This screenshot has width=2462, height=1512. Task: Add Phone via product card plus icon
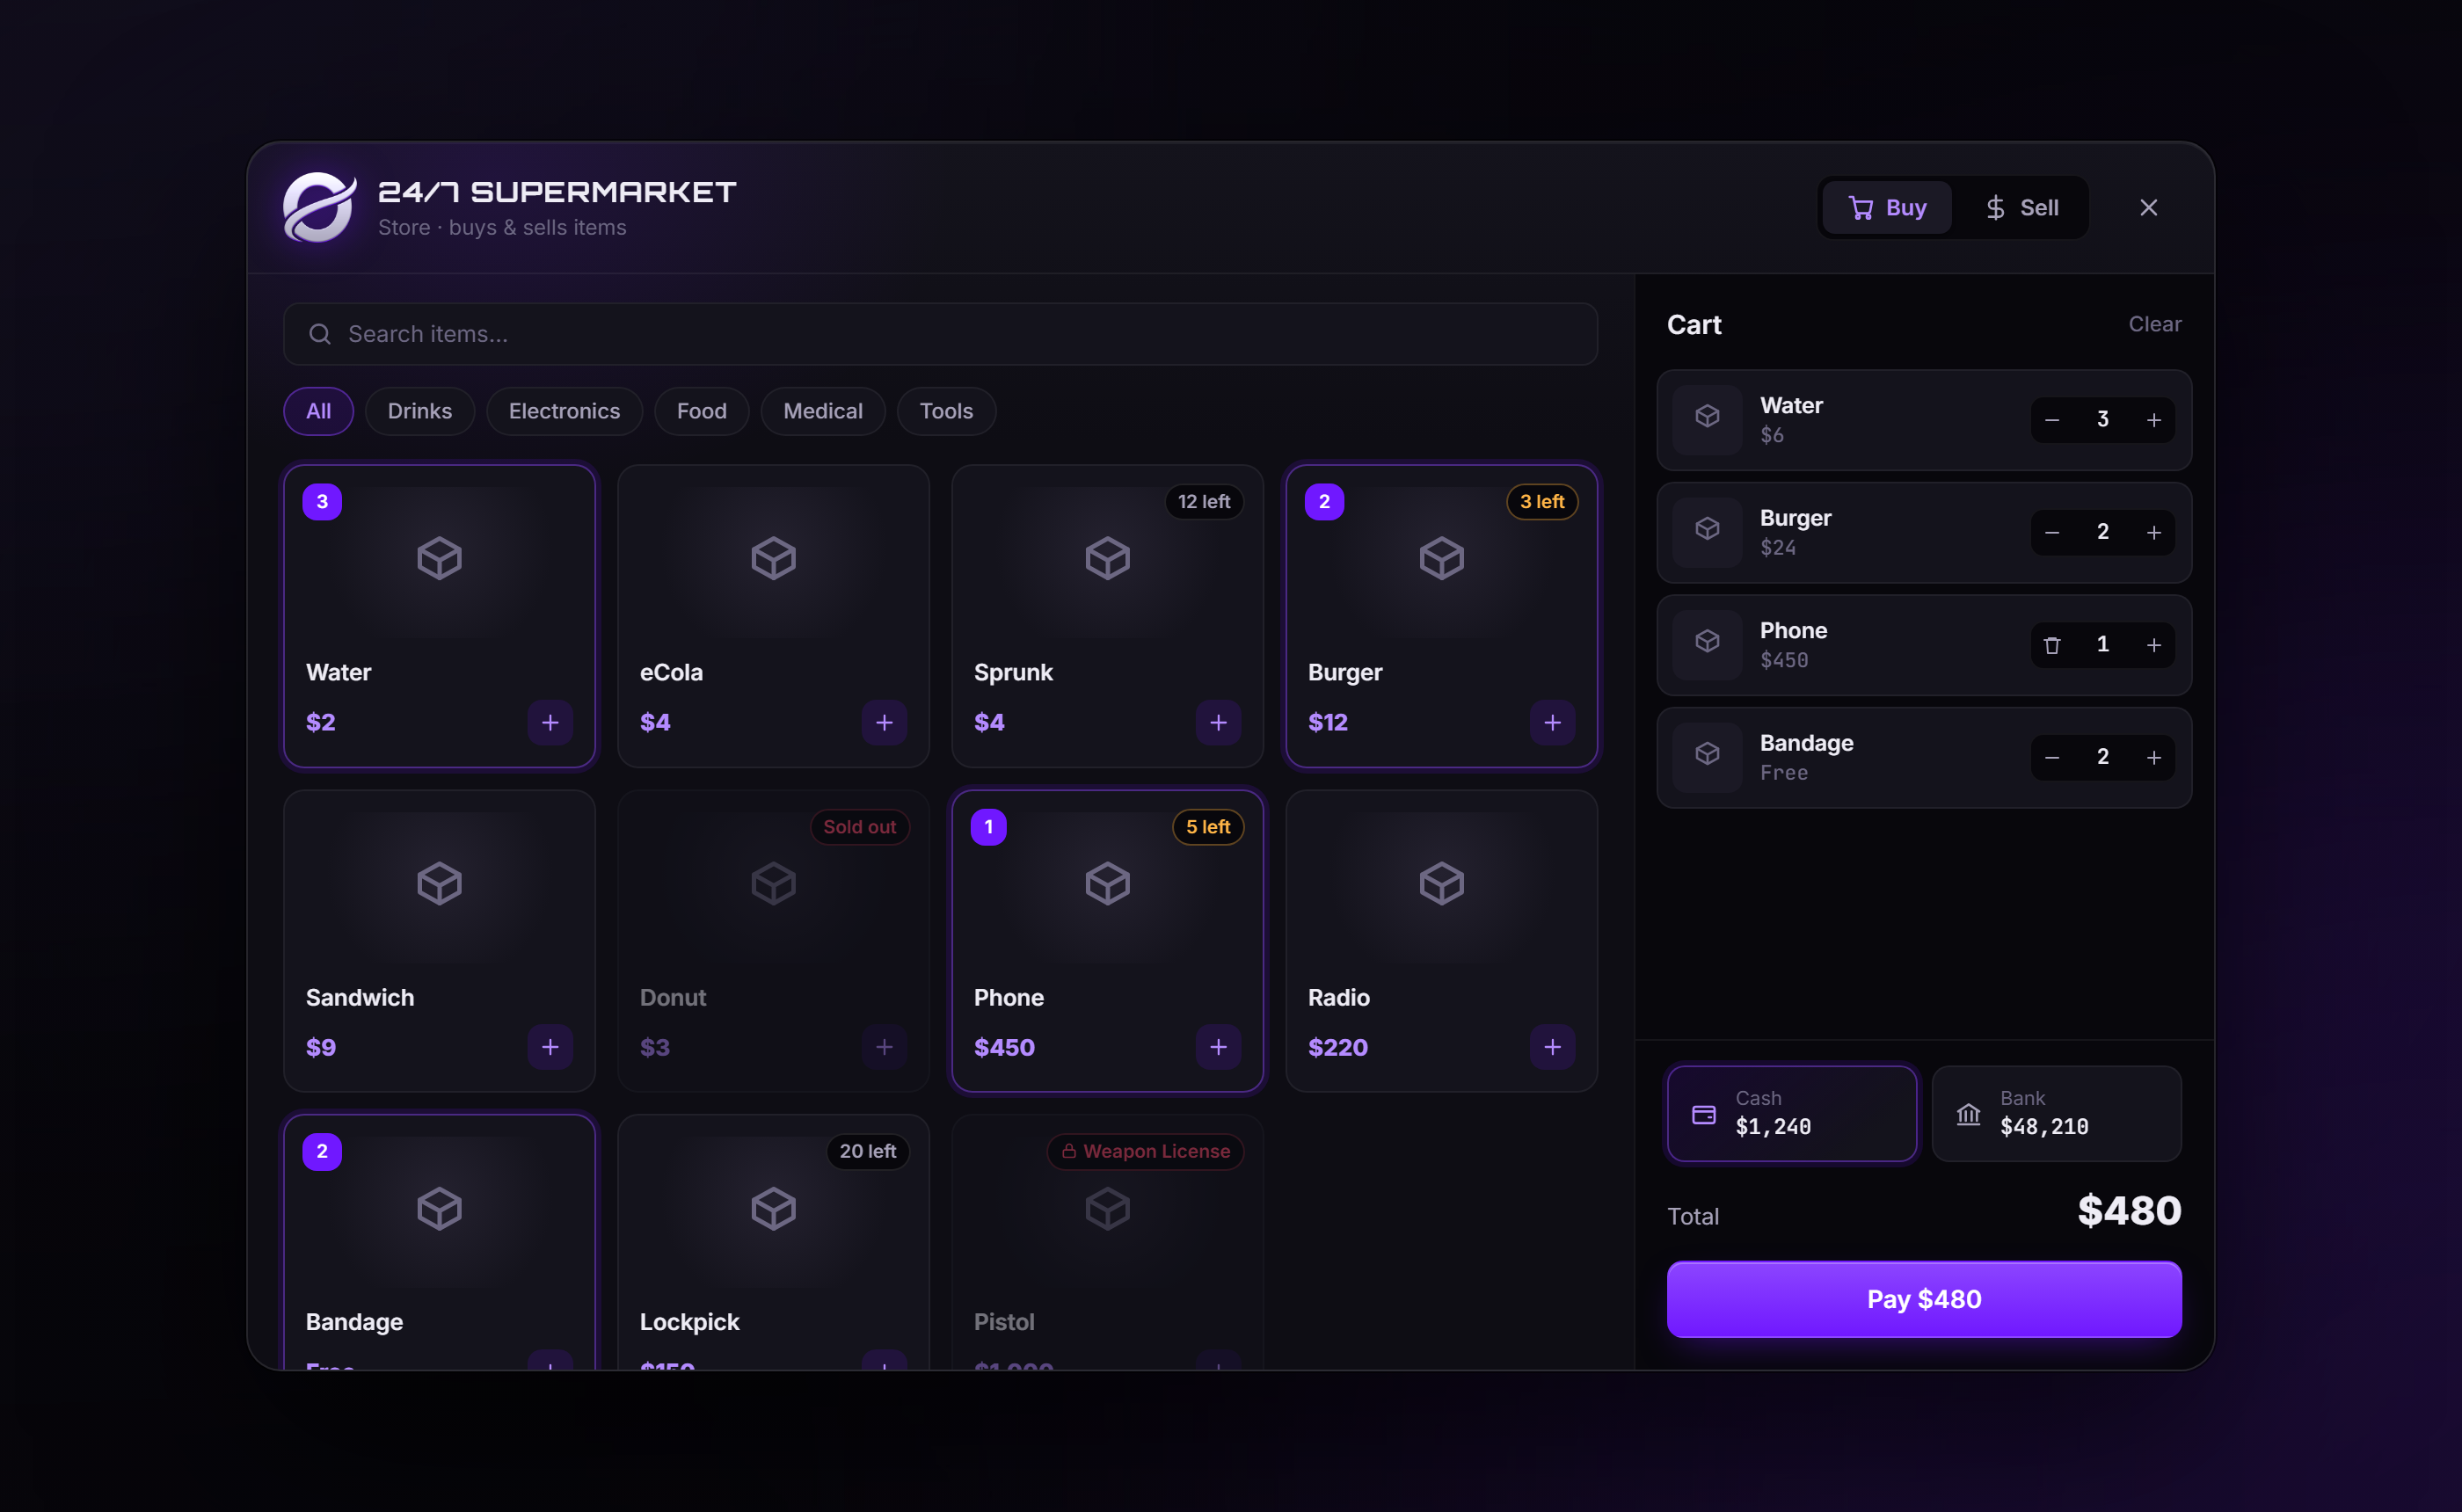click(x=1218, y=1047)
